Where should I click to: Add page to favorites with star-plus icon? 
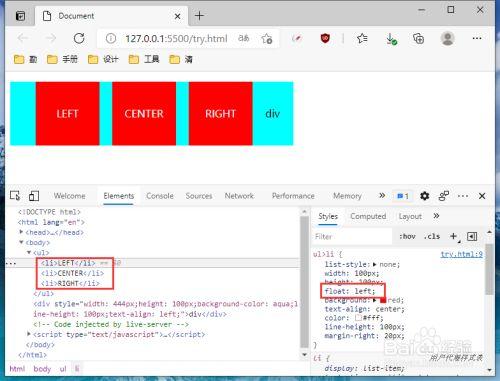click(267, 39)
